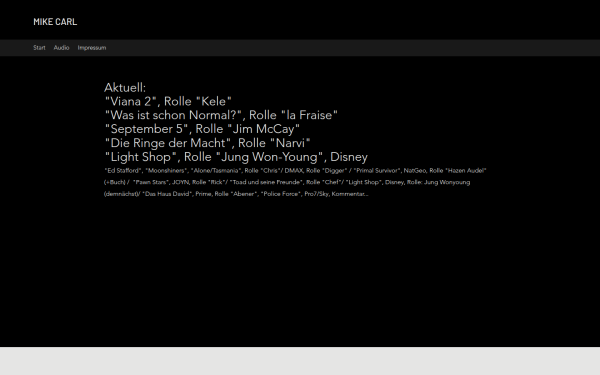Click the line "Viana 2", Rolle "Kele"
The width and height of the screenshot is (600, 375).
168,101
